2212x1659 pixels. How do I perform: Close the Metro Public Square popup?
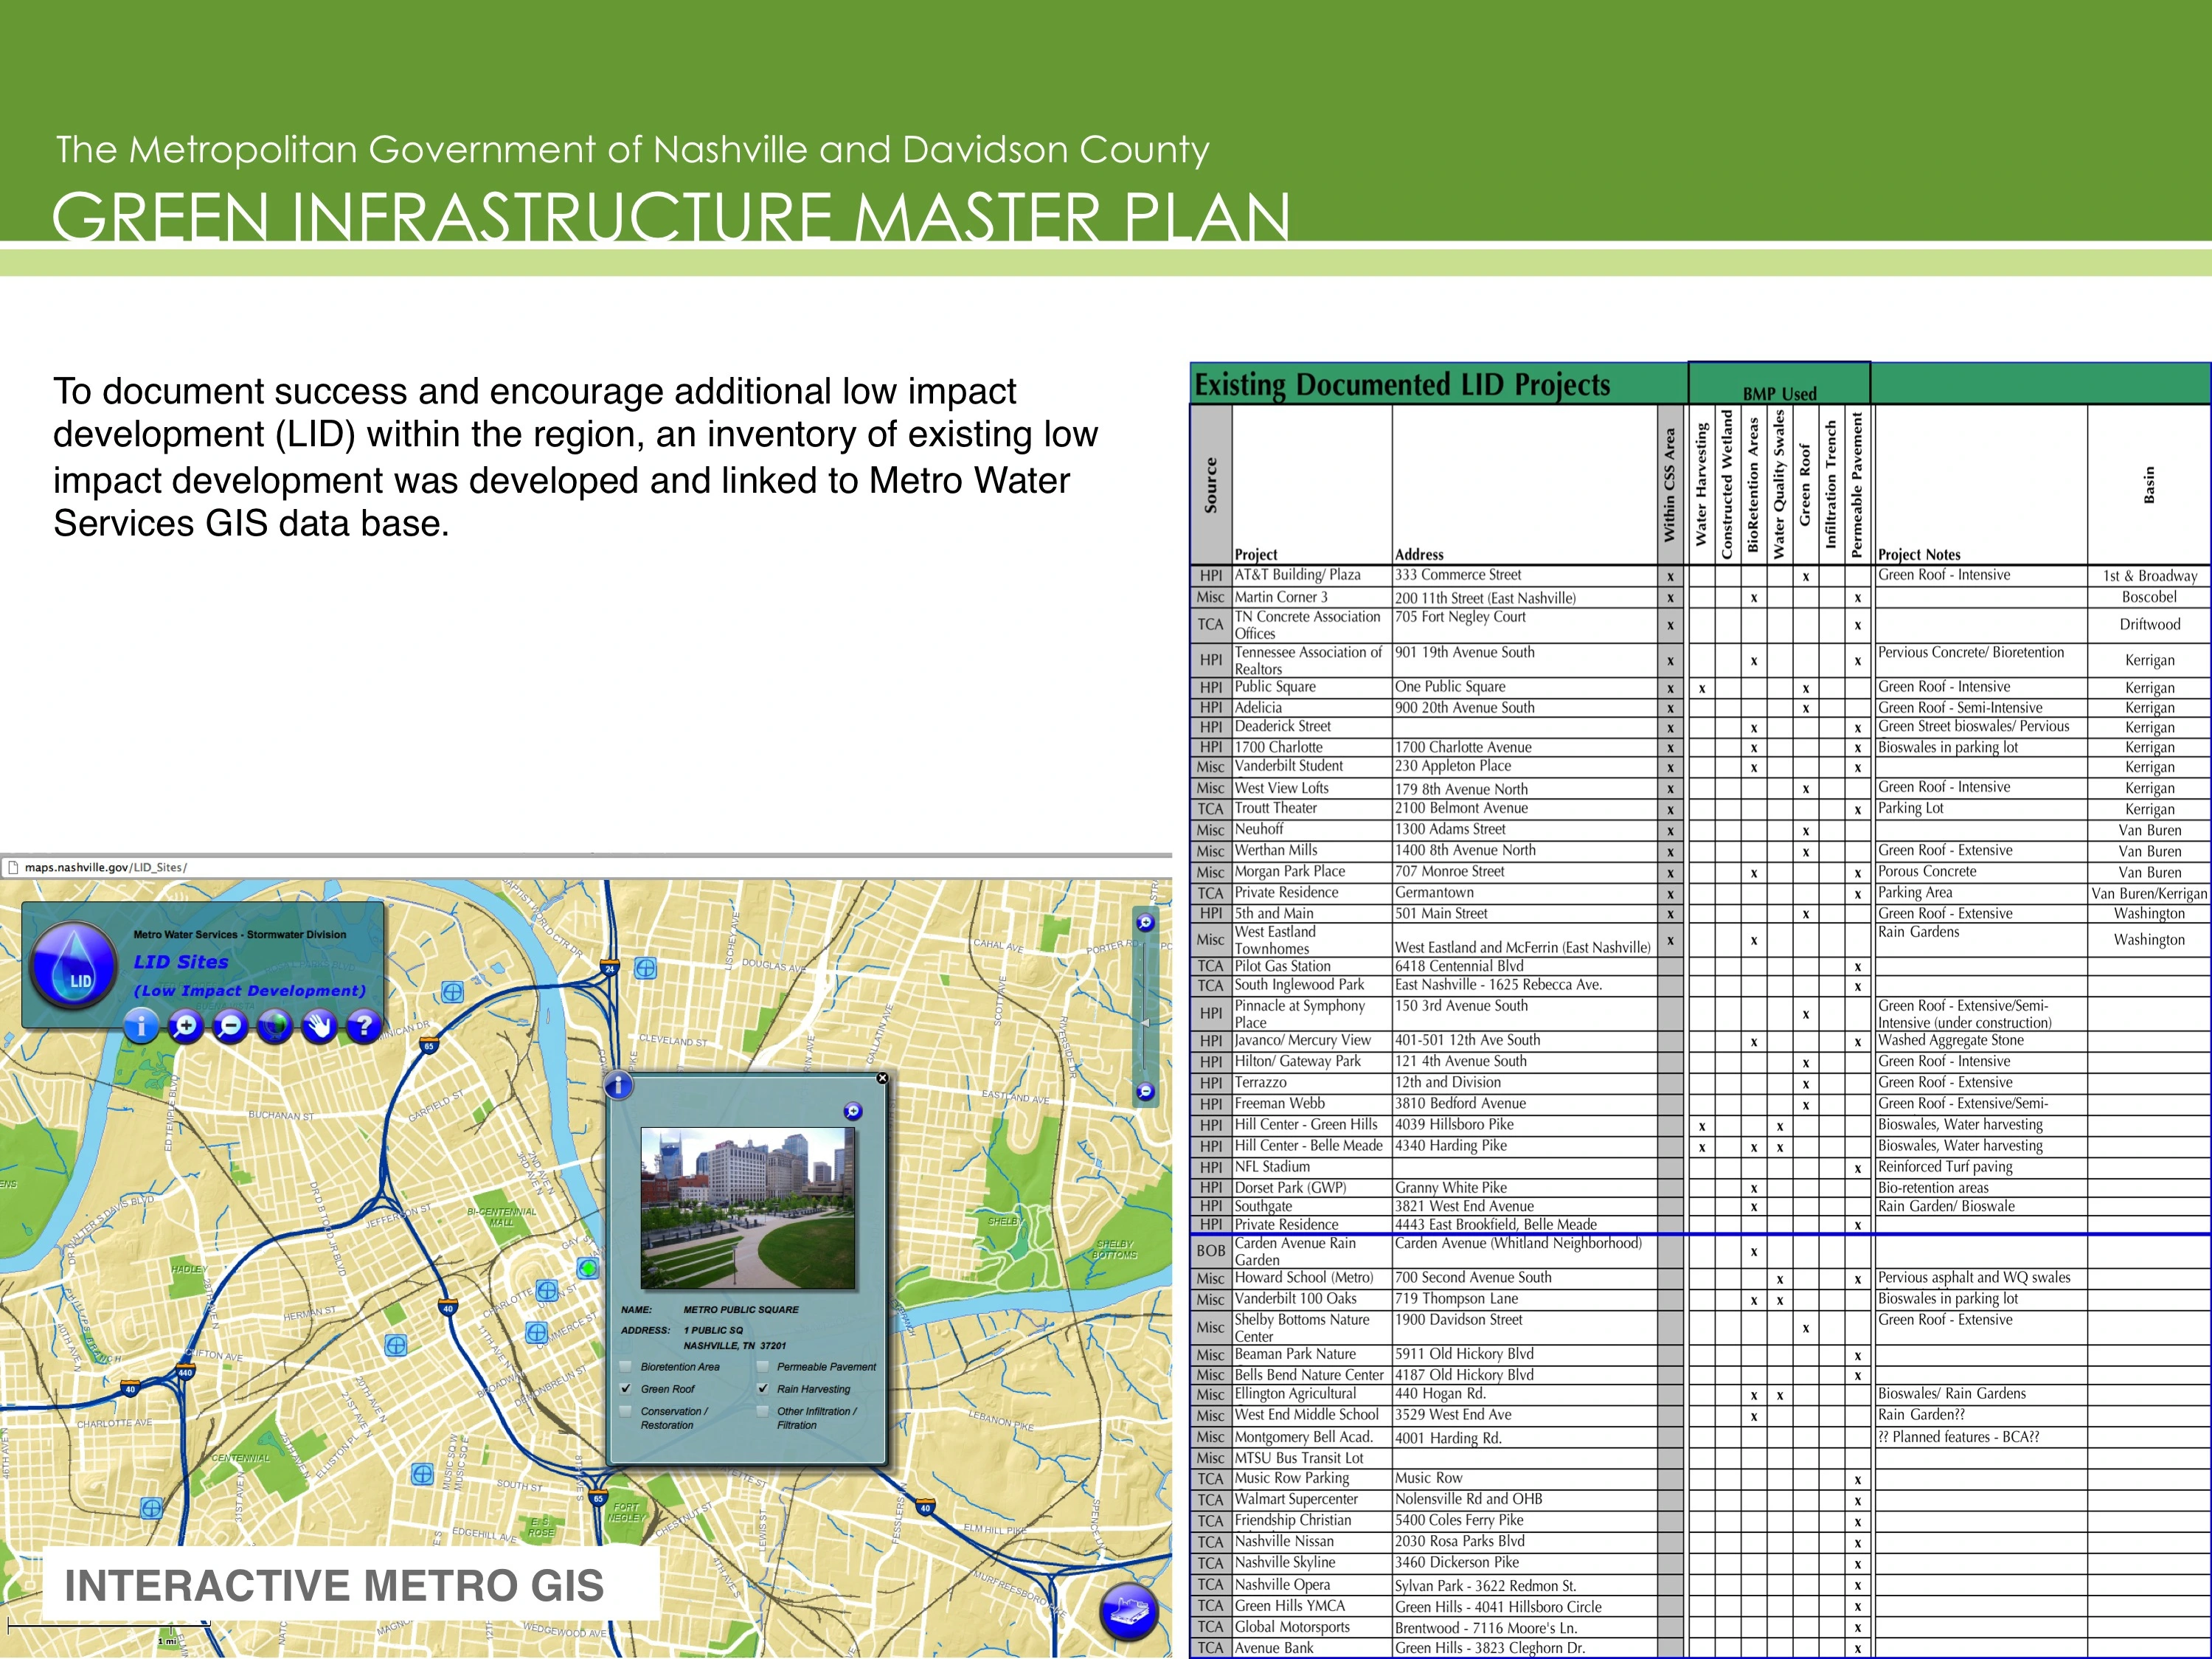coord(882,1078)
